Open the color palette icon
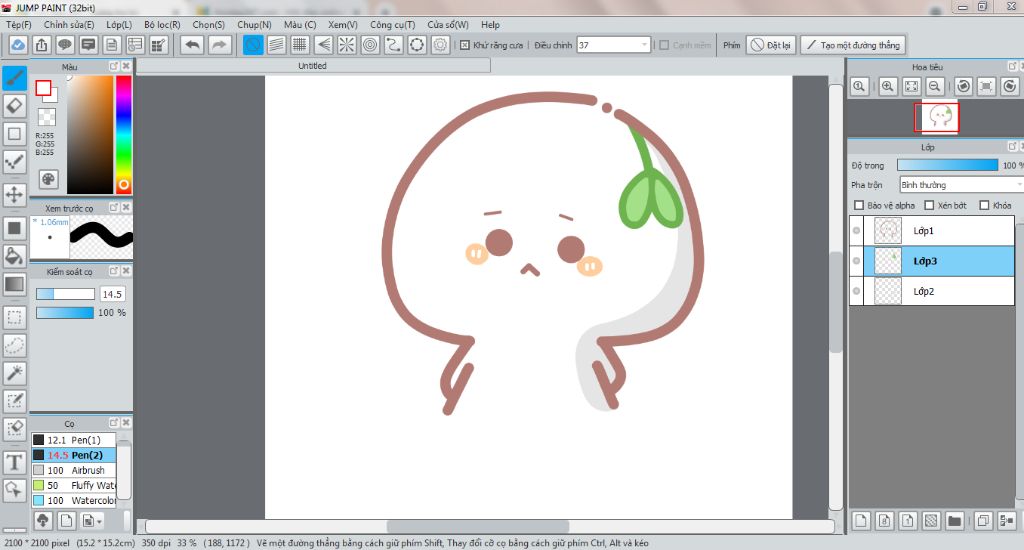This screenshot has width=1024, height=550. [48, 179]
